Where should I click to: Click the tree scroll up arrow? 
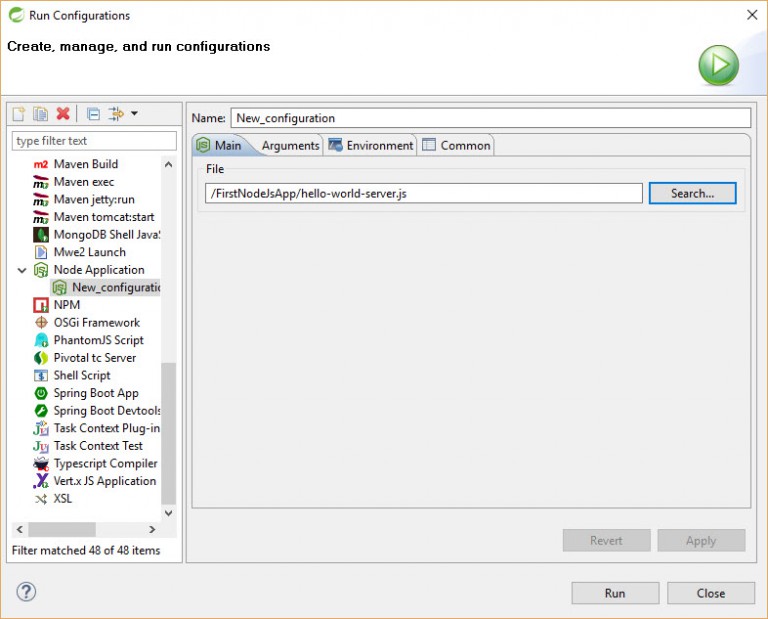tap(168, 165)
